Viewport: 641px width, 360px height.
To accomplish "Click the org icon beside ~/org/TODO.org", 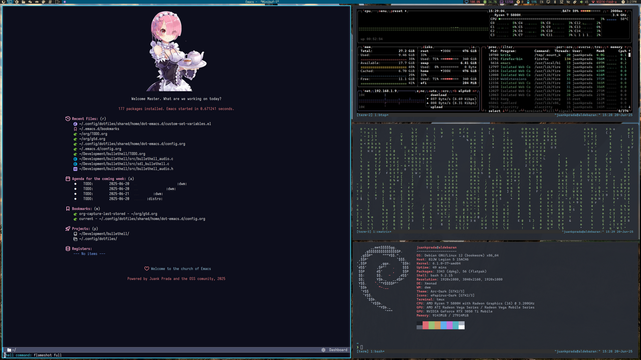I will 75,134.
